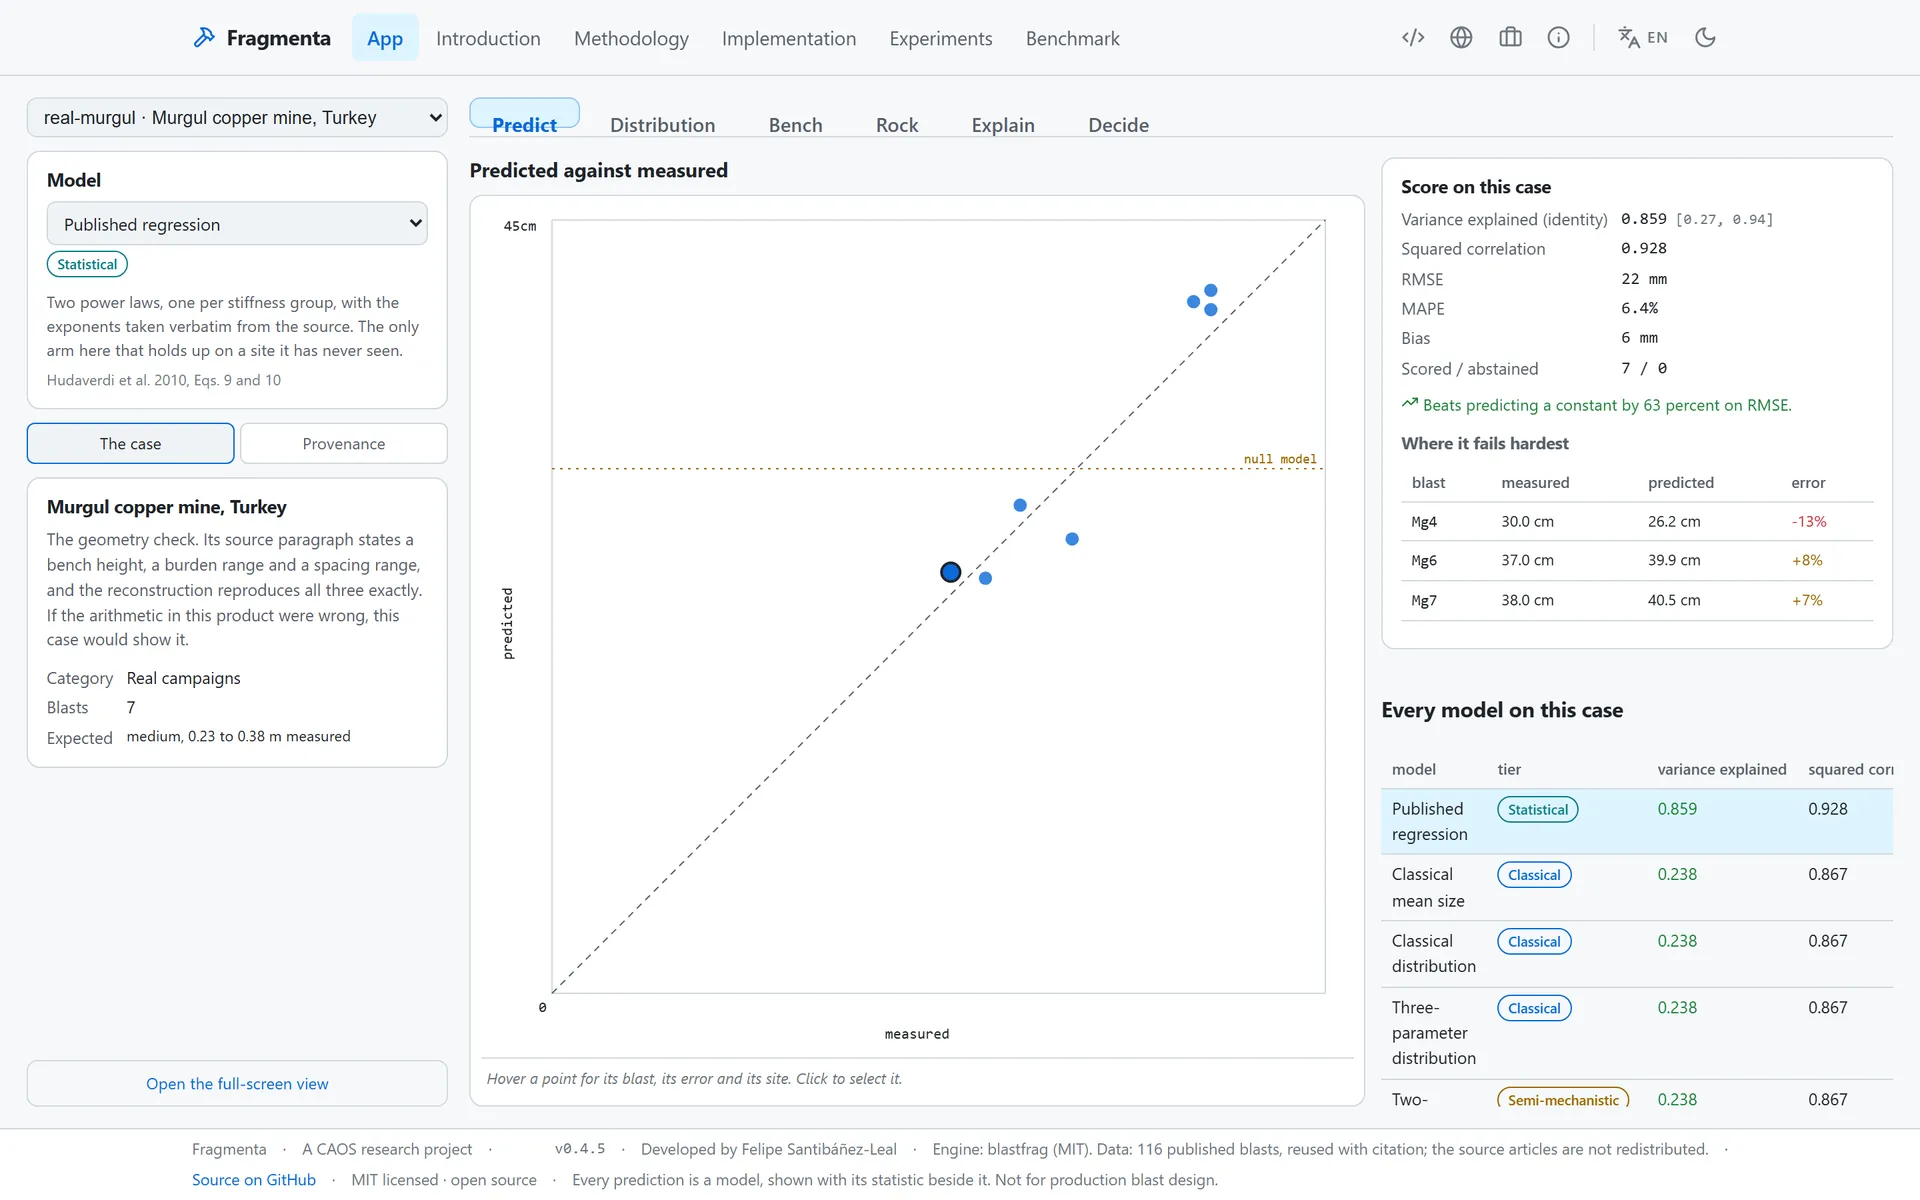Select the Published regression model row
This screenshot has height=1200, width=1920.
tap(1637, 821)
